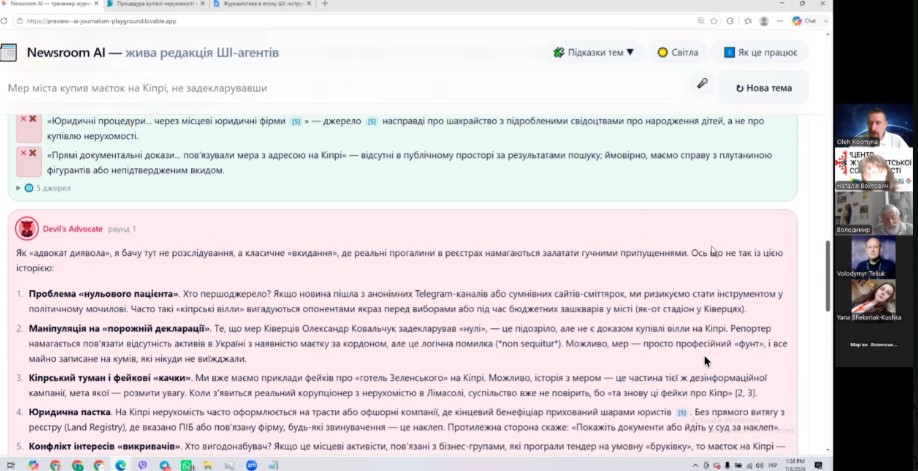The image size is (918, 471).
Task: Click the bold text 'Юридична пастка'
Action: coord(68,412)
